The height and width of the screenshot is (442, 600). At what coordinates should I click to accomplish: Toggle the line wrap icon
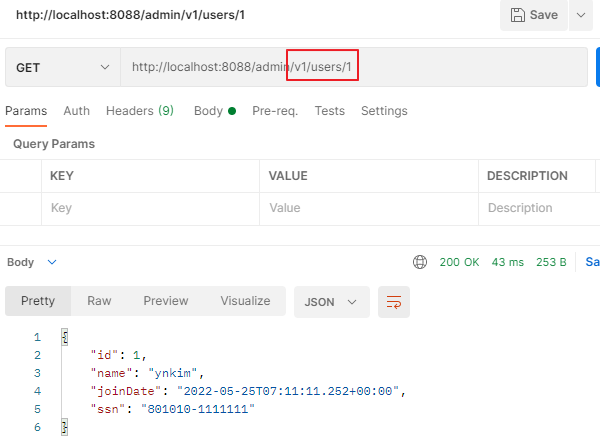394,302
